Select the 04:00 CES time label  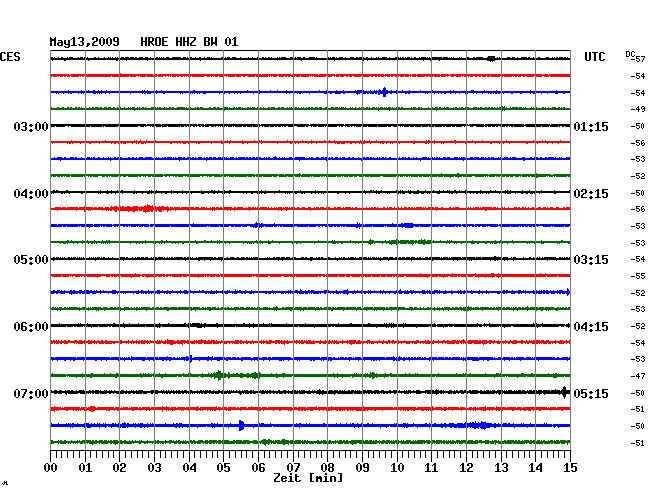(31, 194)
